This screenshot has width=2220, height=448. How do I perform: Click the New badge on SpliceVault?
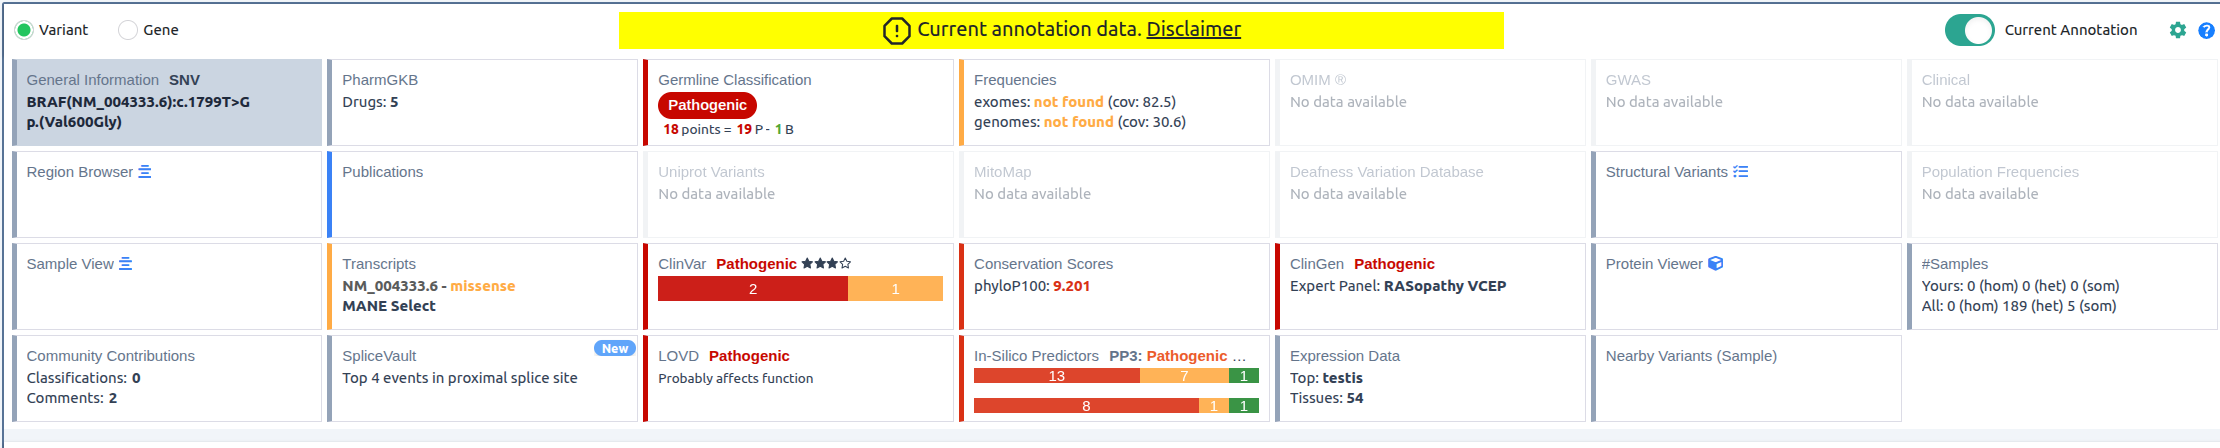[x=615, y=348]
